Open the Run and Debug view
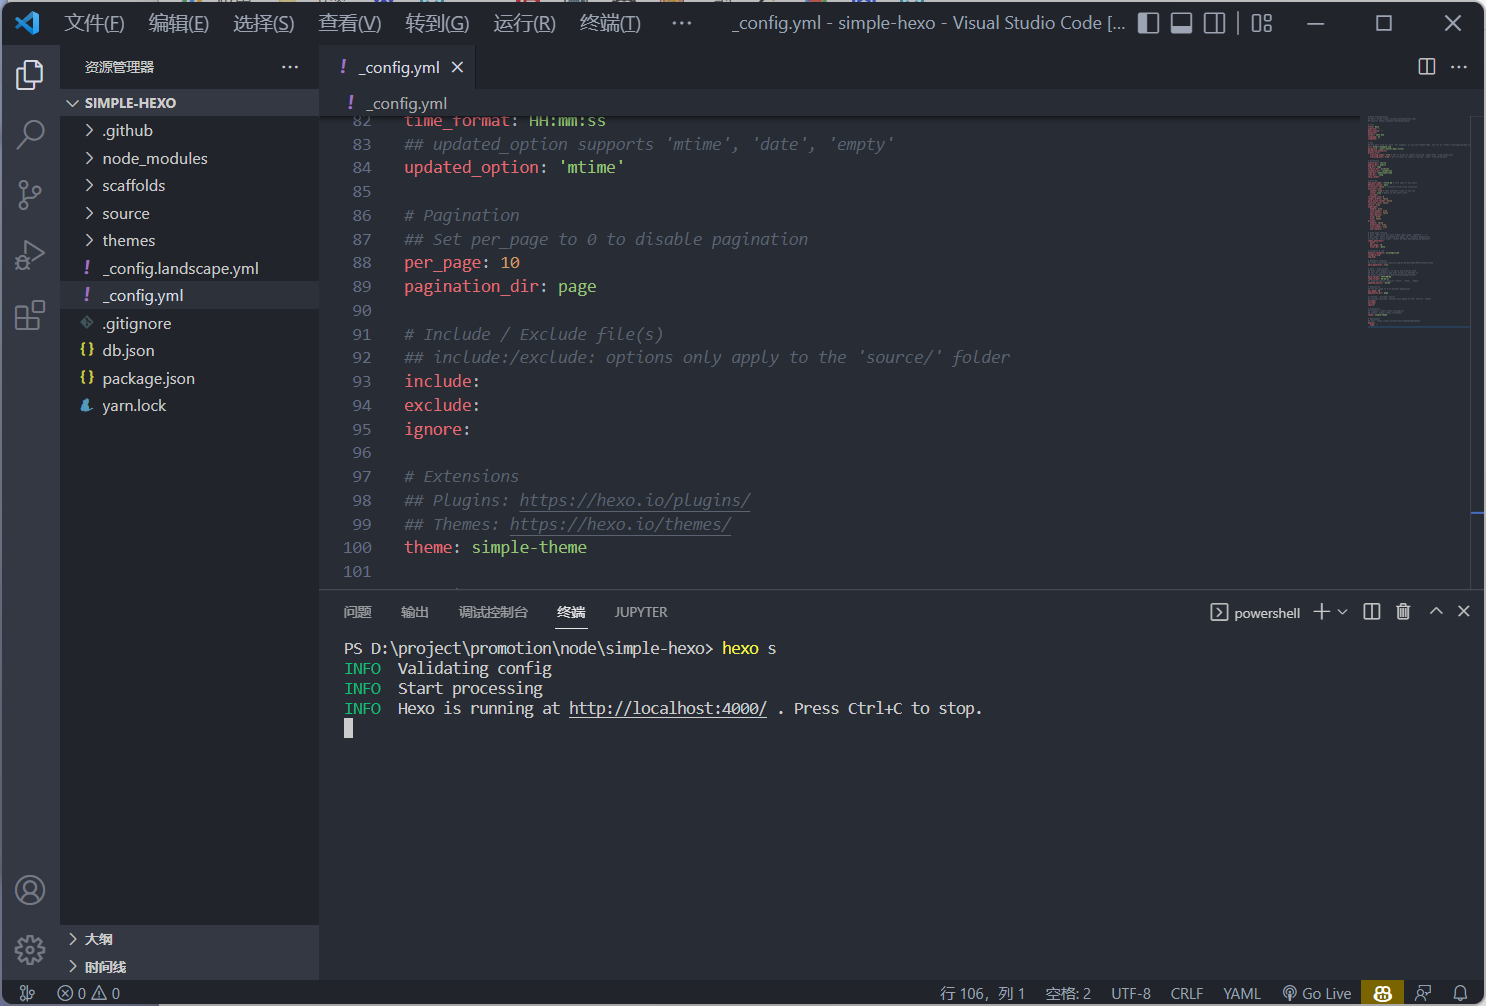 pos(30,255)
